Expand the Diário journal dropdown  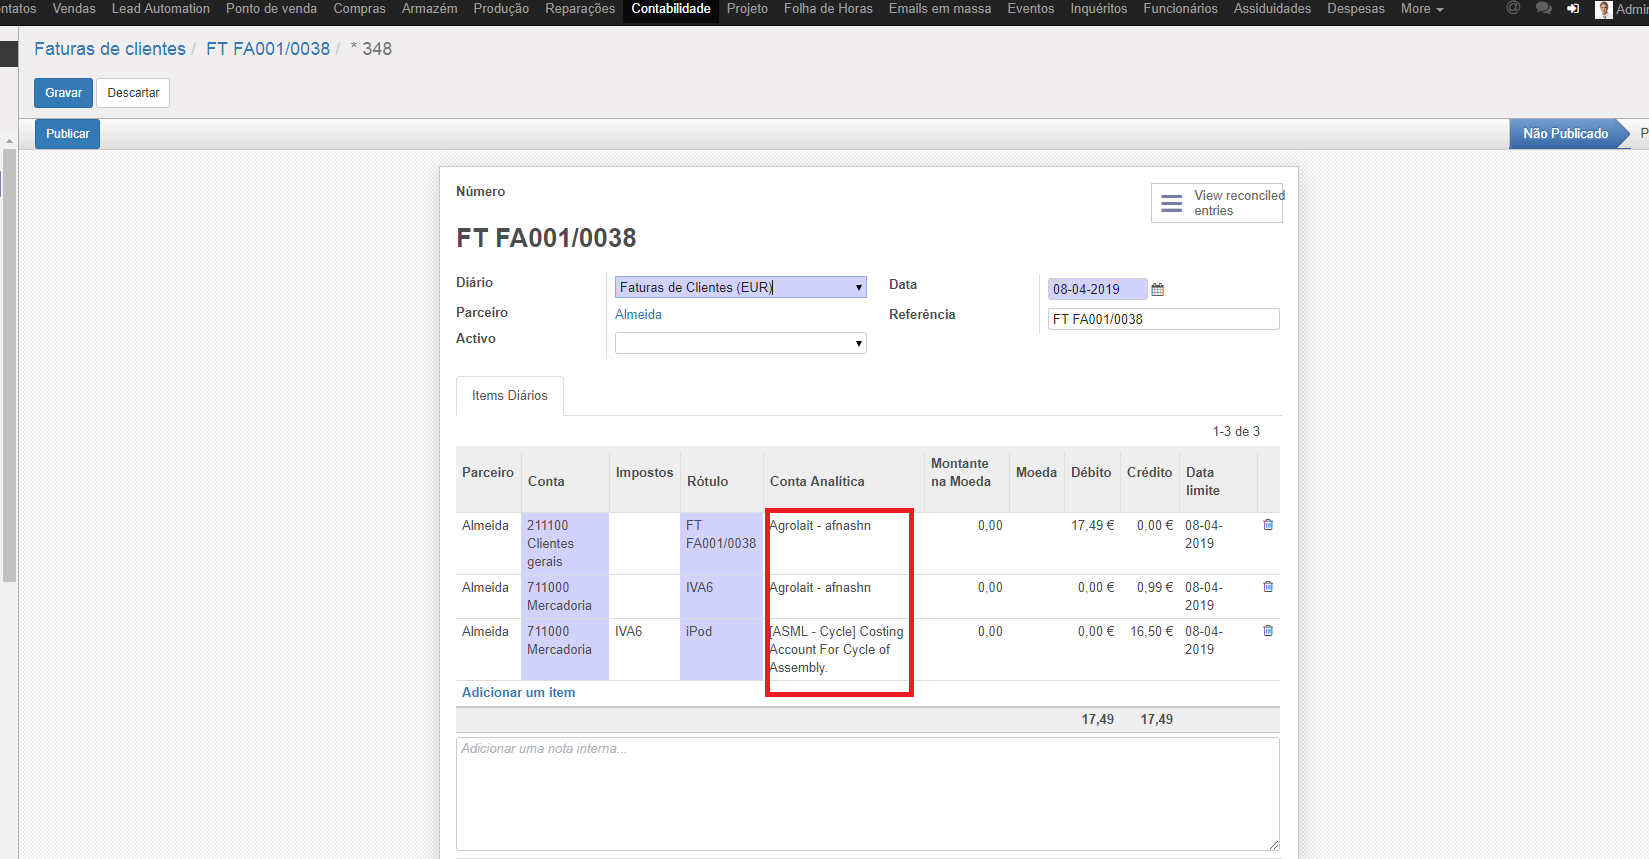tap(740, 288)
